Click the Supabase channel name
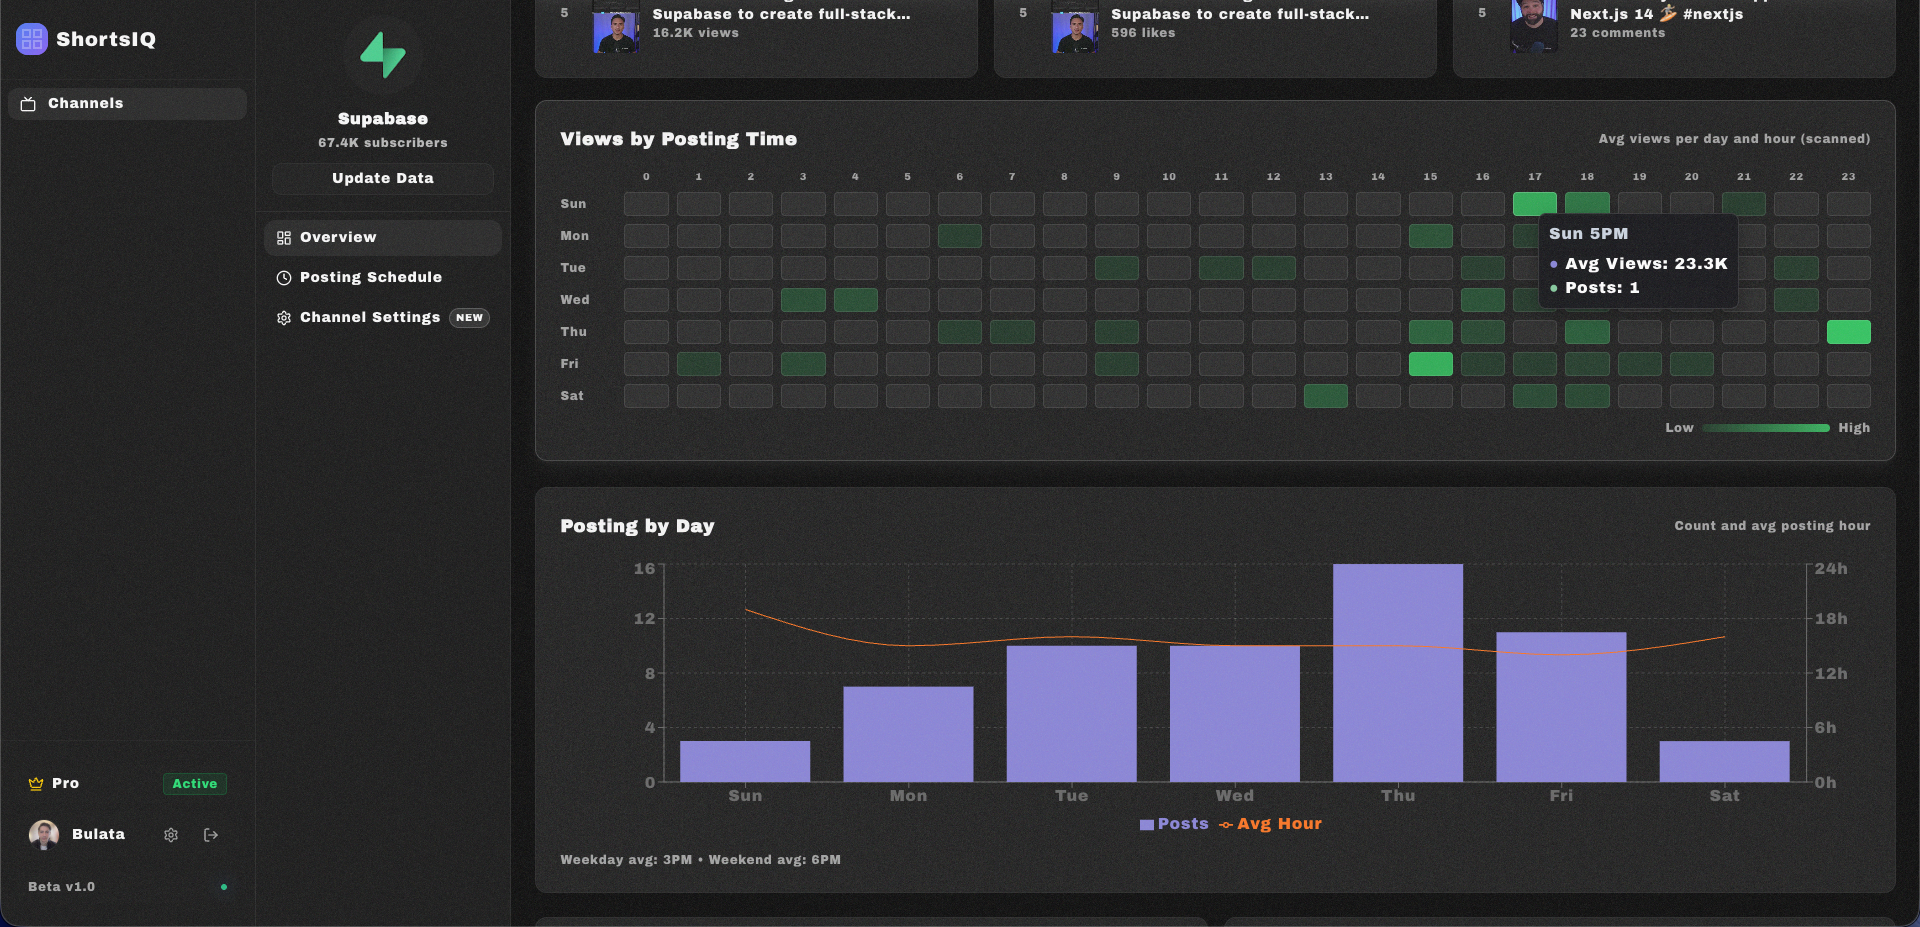The image size is (1920, 927). [x=383, y=119]
